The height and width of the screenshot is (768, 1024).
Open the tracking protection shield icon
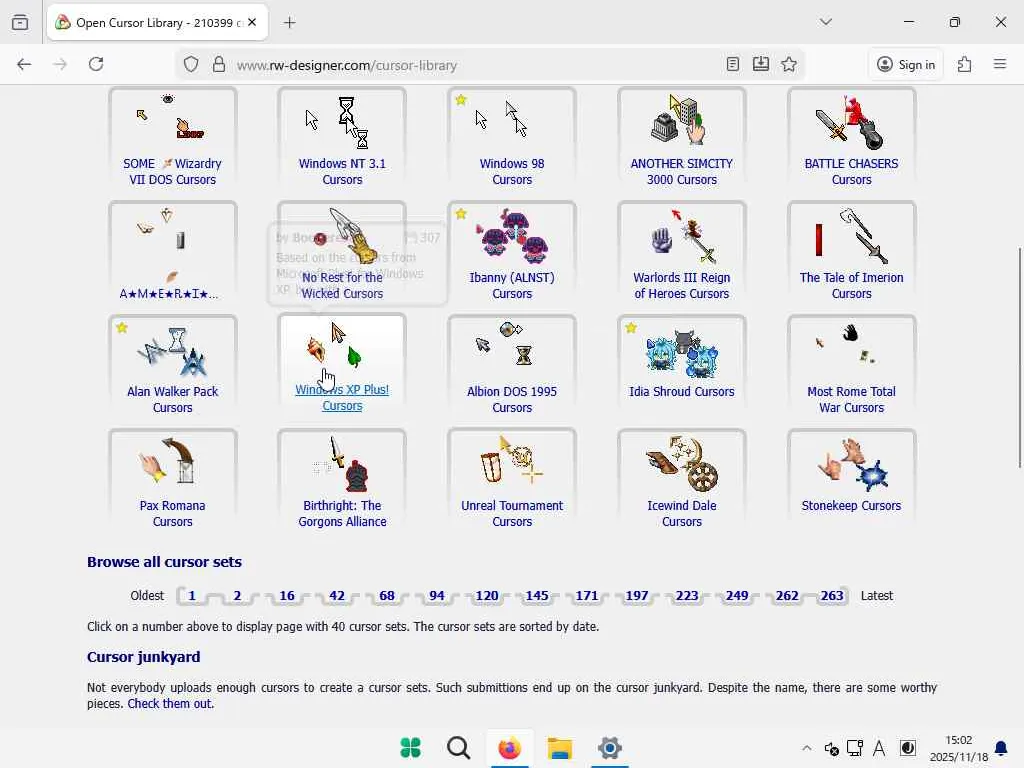tap(191, 65)
